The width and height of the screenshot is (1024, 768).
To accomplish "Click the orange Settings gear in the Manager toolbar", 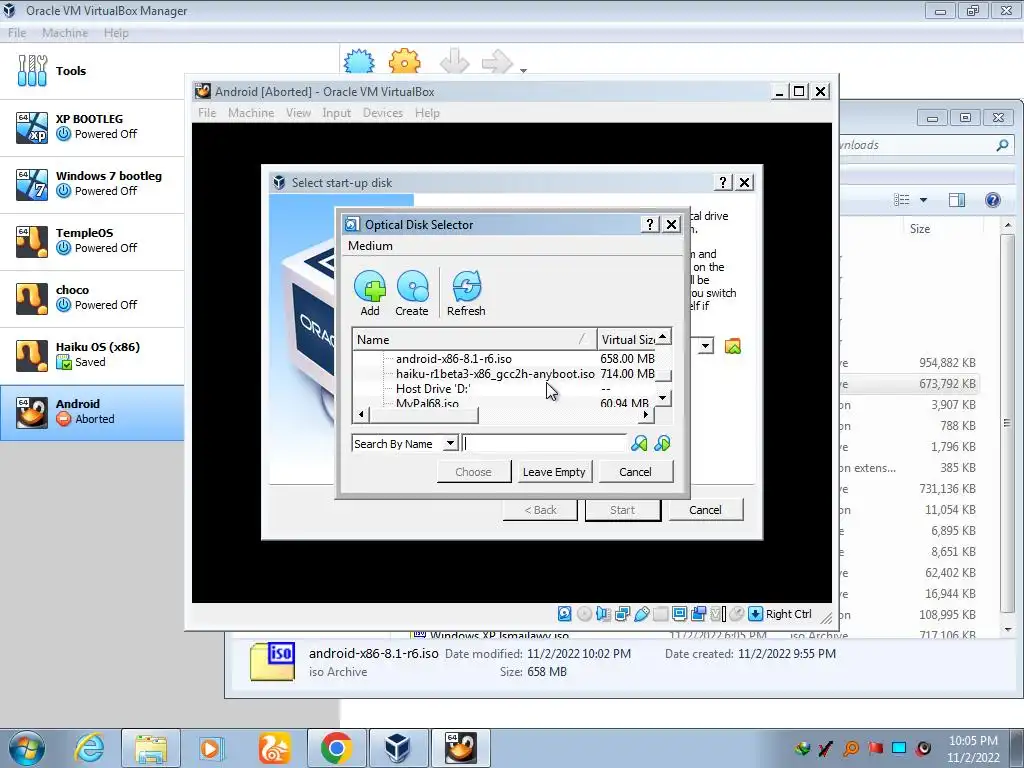I will [404, 62].
